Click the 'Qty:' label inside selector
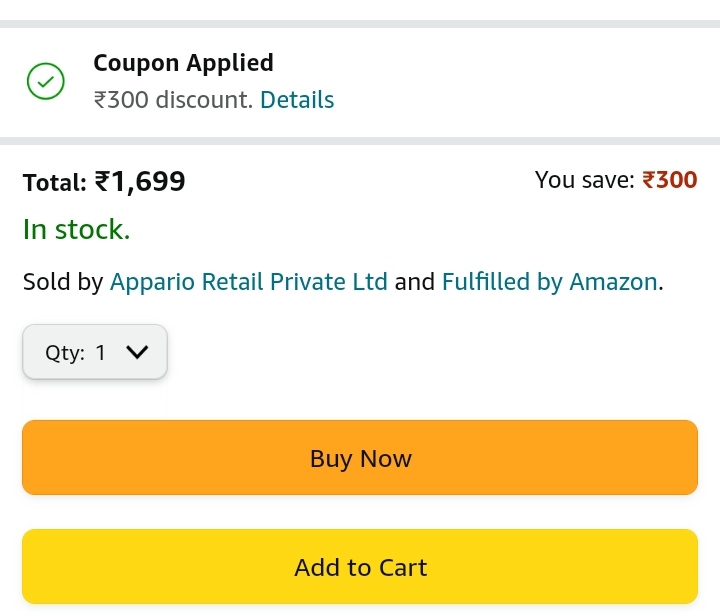Viewport: 720px width, 616px height. tap(65, 353)
